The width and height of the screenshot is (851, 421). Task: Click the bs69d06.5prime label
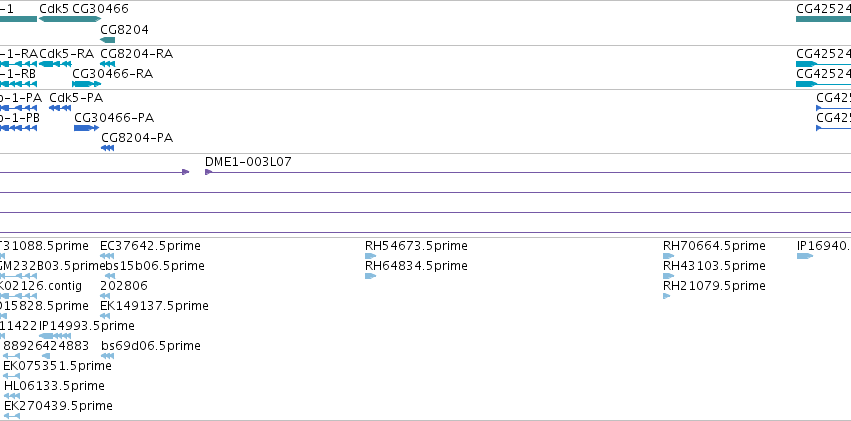tap(151, 346)
